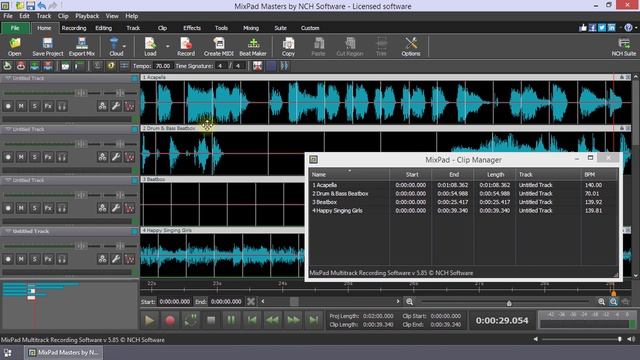Mute the Beatbox track
This screenshot has width=640, height=360.
click(x=21, y=208)
